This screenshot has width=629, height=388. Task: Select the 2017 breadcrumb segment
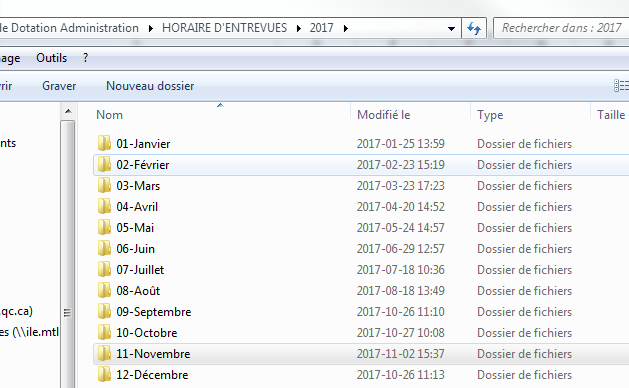[x=321, y=28]
